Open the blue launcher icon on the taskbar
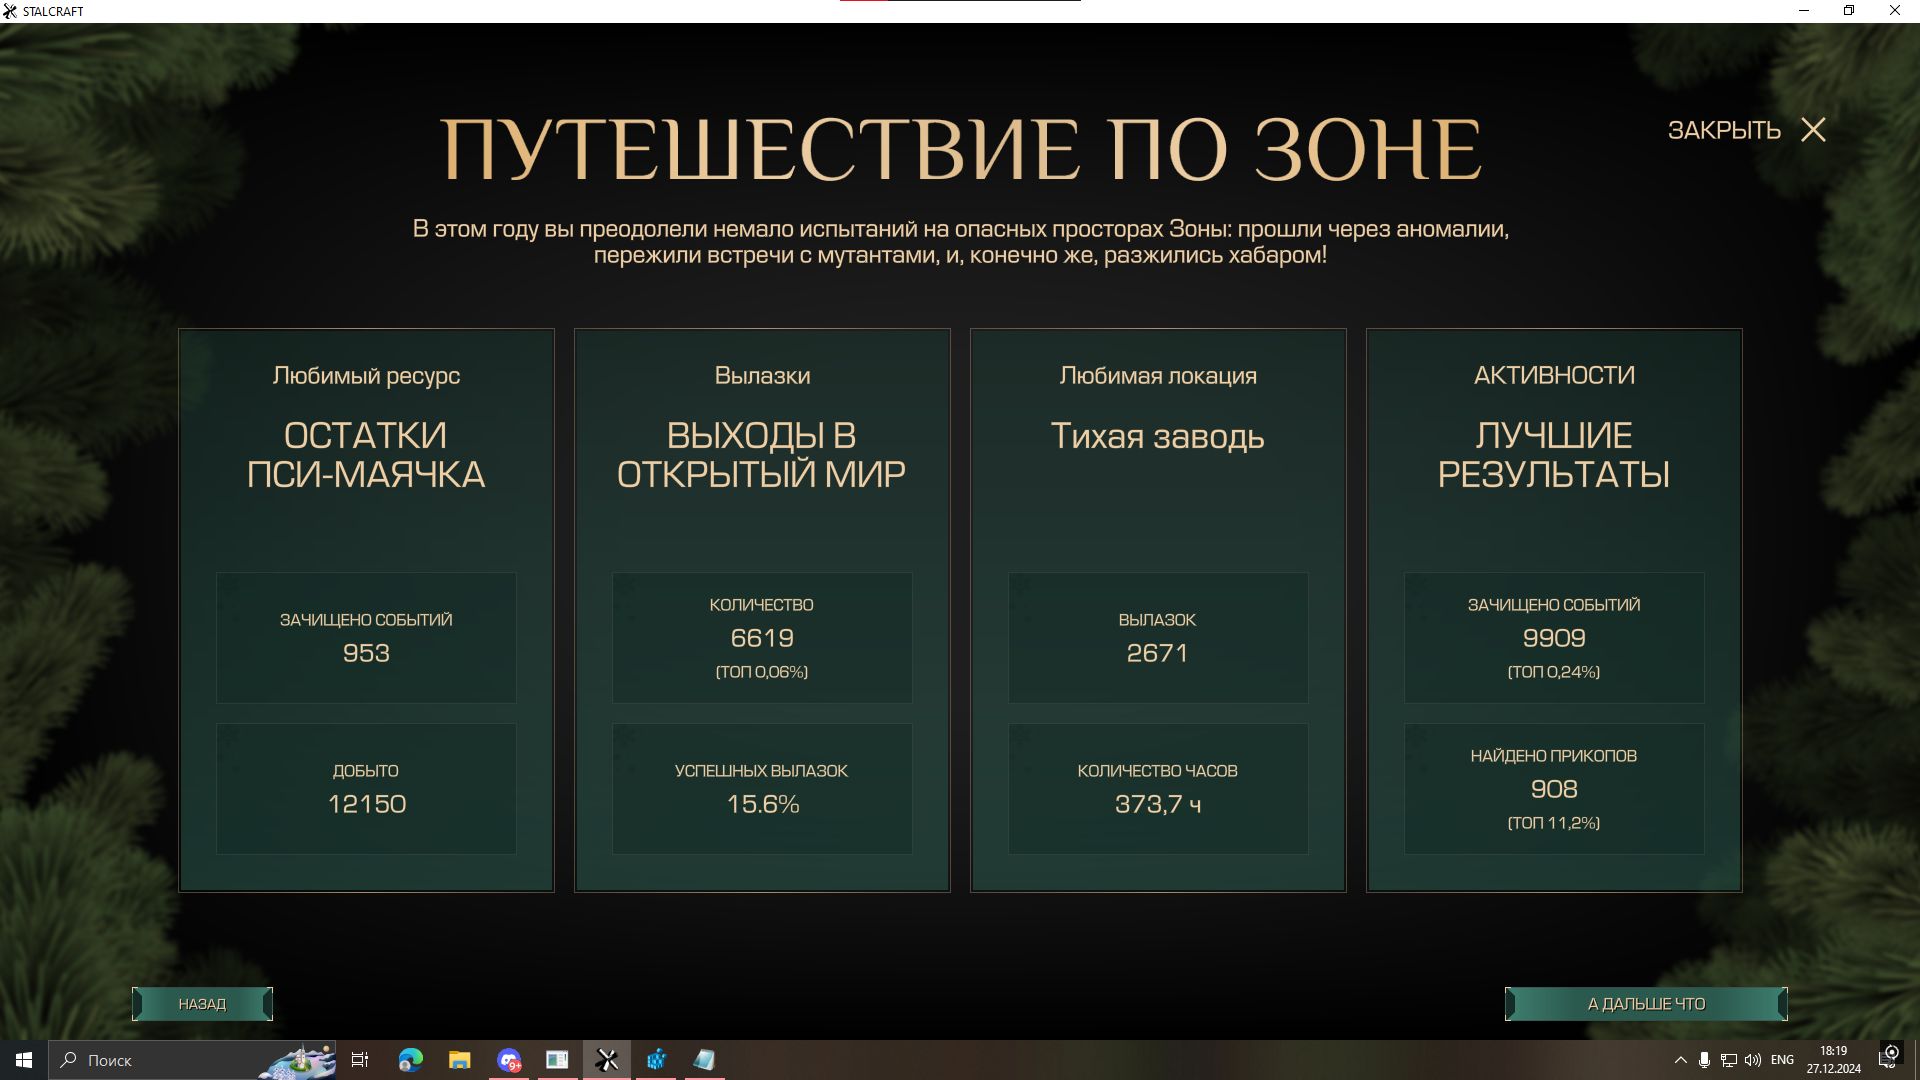Image resolution: width=1920 pixels, height=1080 pixels. pyautogui.click(x=656, y=1060)
